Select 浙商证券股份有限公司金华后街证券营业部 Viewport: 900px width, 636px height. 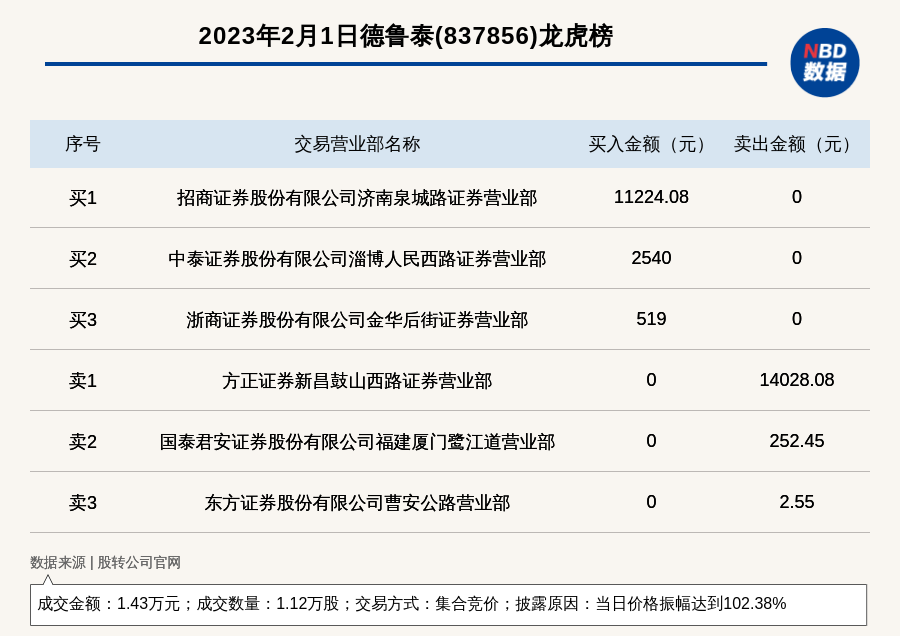coord(357,320)
